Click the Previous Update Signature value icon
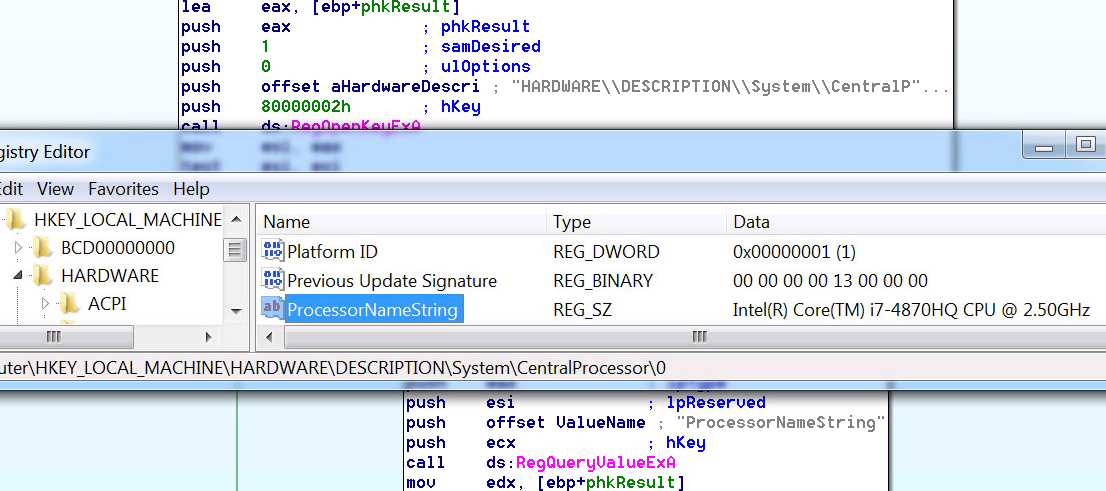This screenshot has width=1106, height=491. [272, 280]
